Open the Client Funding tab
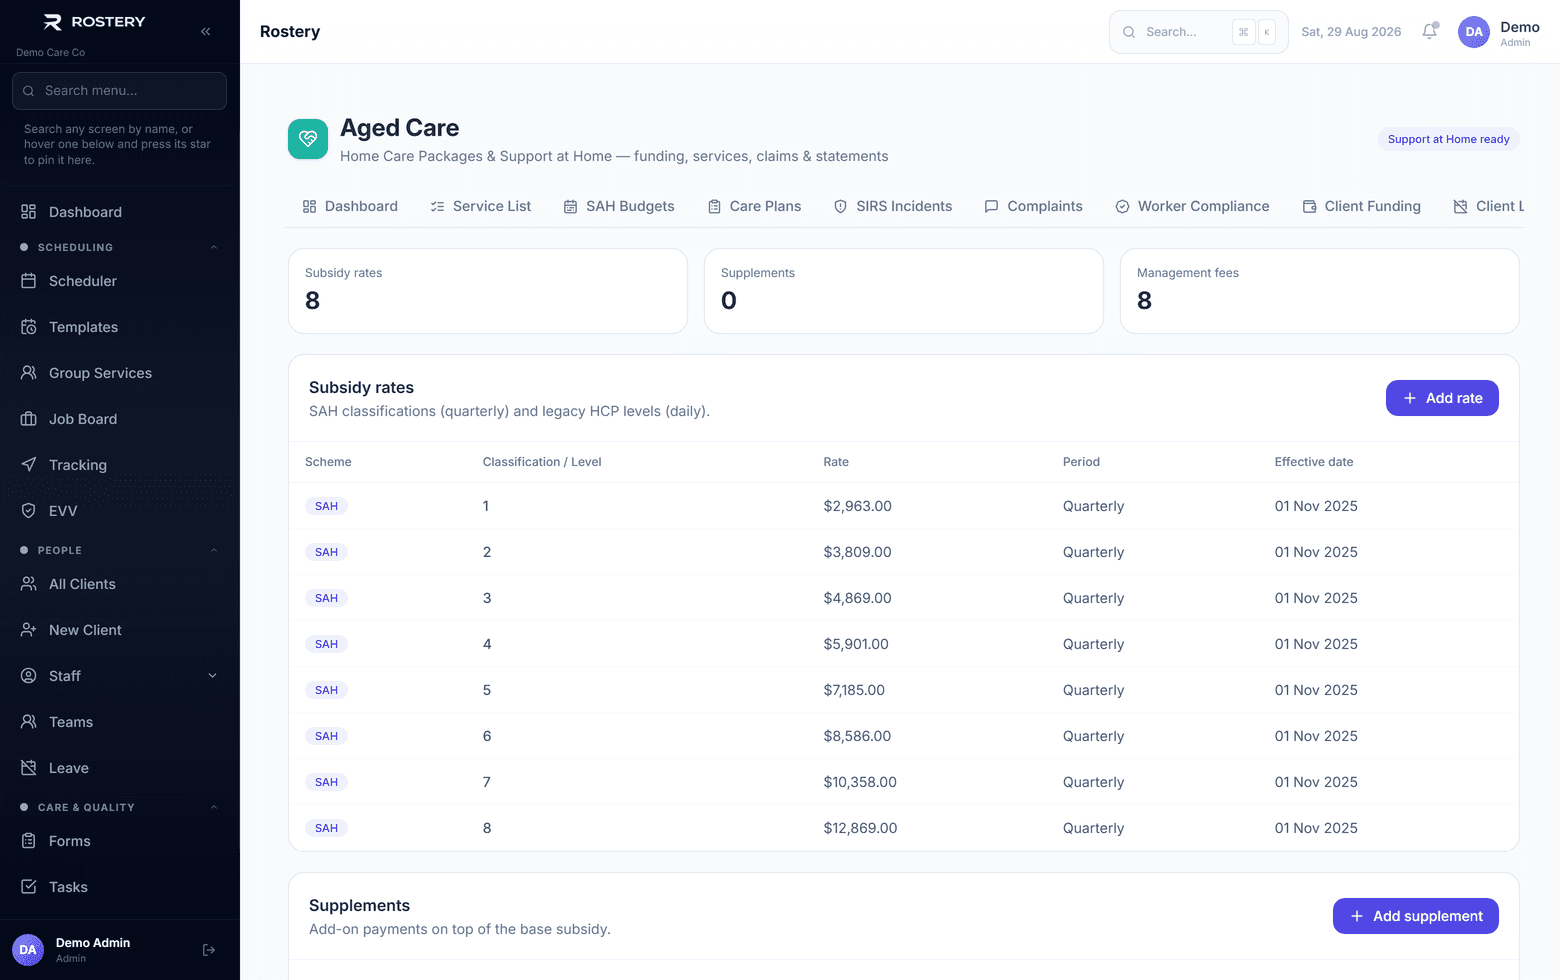Screen dimensions: 1560x980 coord(1361,206)
